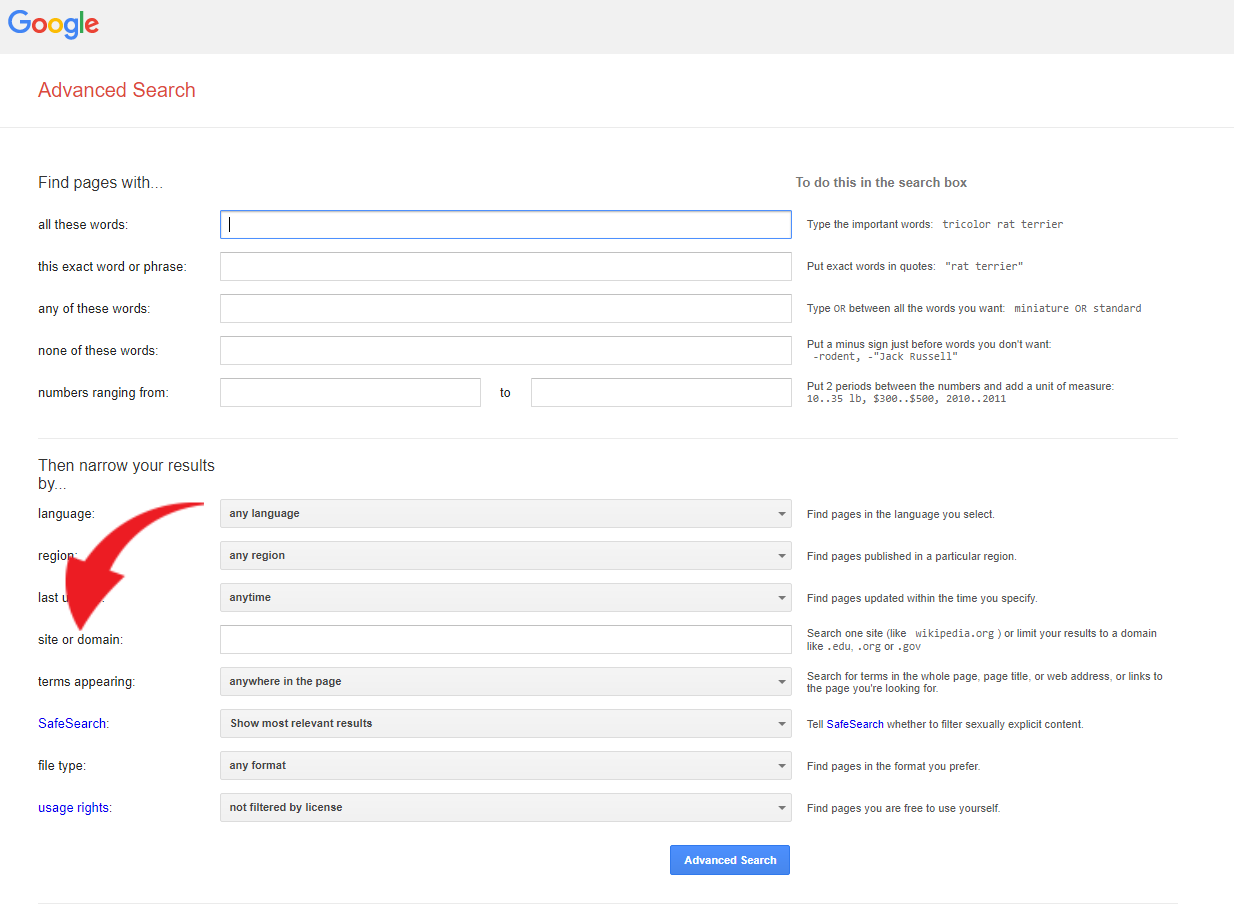The image size is (1234, 917).
Task: Click the 'numbers ranging from:' label
Action: point(103,392)
